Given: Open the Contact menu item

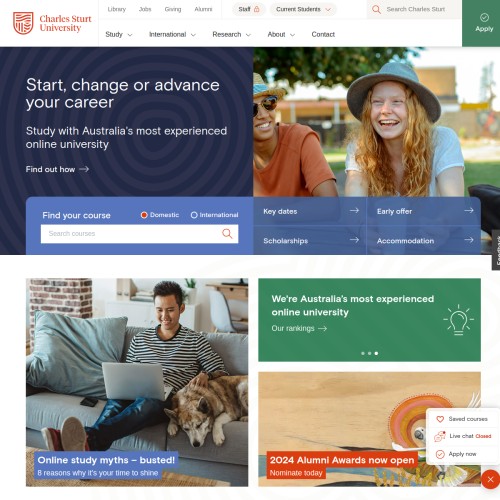Looking at the screenshot, I should (323, 34).
